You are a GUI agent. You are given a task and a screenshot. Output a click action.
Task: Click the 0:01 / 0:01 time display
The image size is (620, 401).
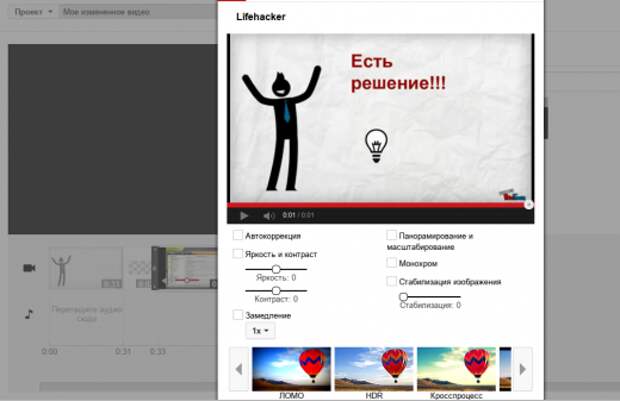298,215
